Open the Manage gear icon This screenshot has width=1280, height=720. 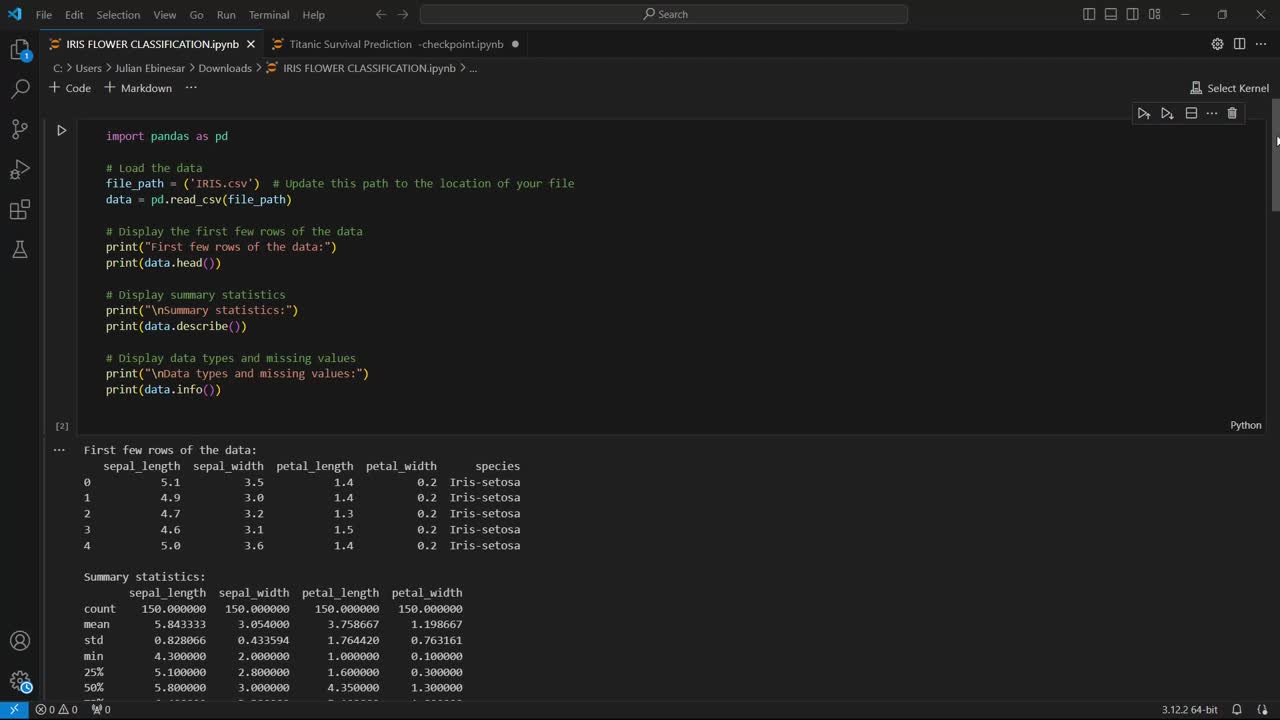pyautogui.click(x=20, y=682)
